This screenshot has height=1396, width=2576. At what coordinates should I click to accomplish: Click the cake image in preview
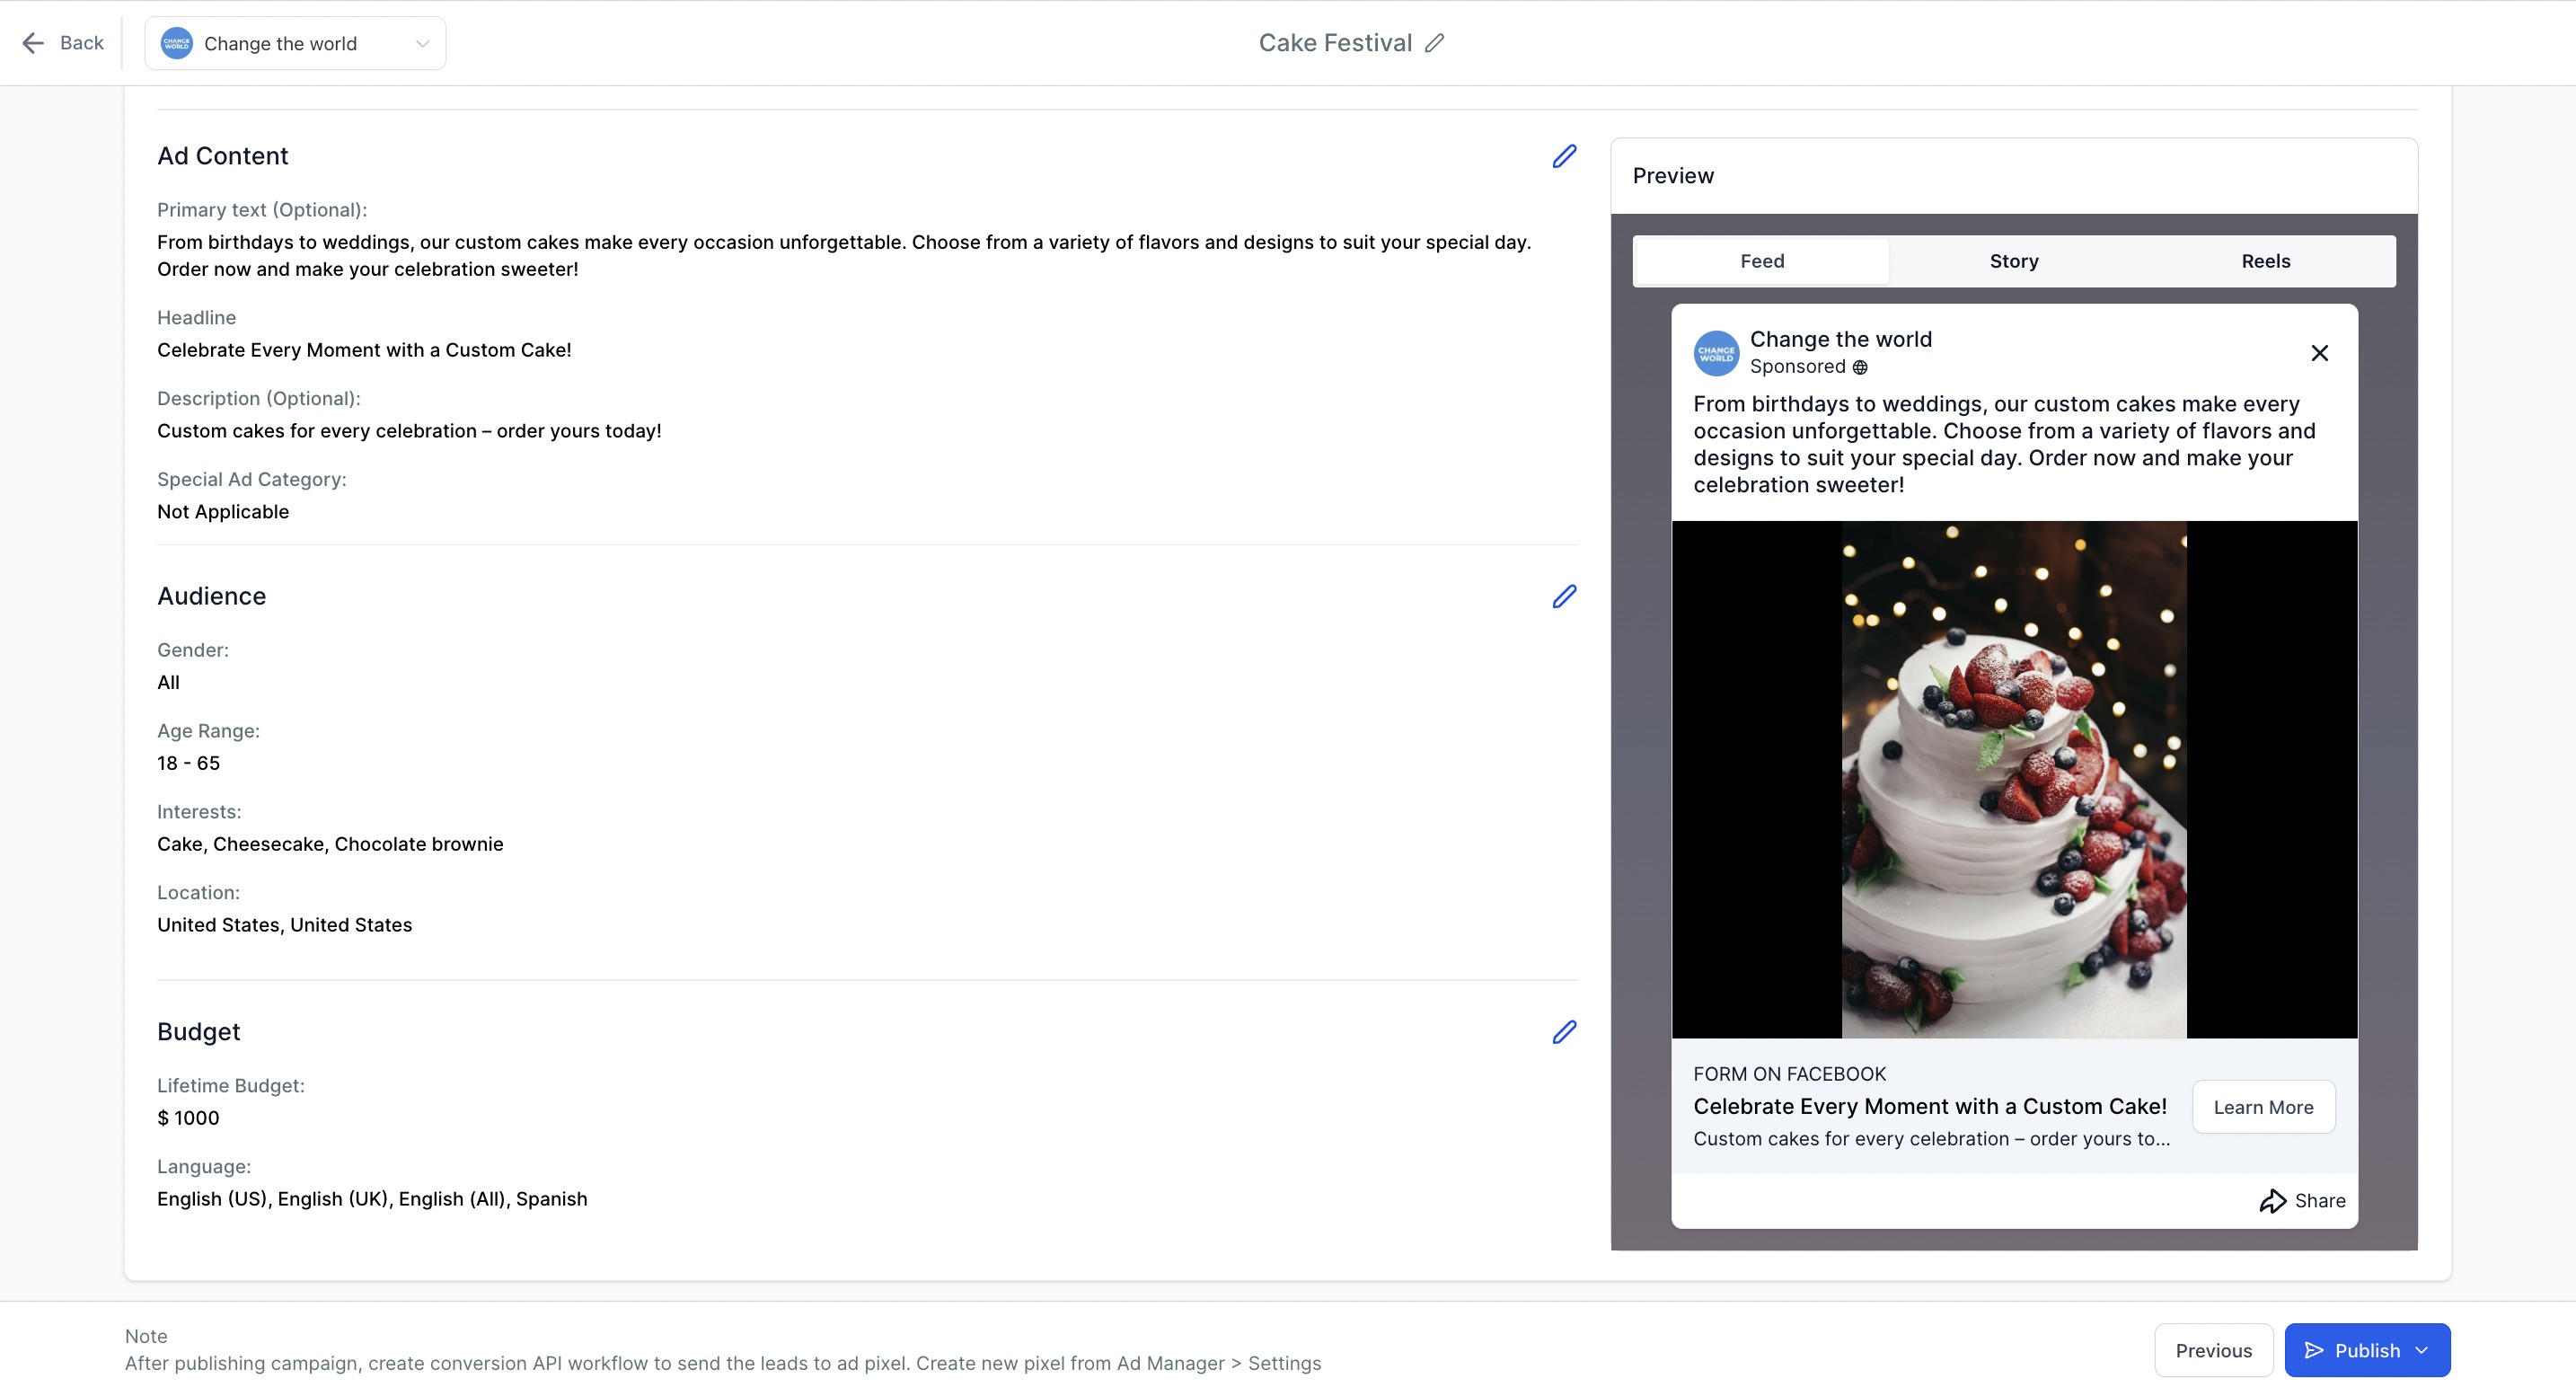coord(2014,779)
